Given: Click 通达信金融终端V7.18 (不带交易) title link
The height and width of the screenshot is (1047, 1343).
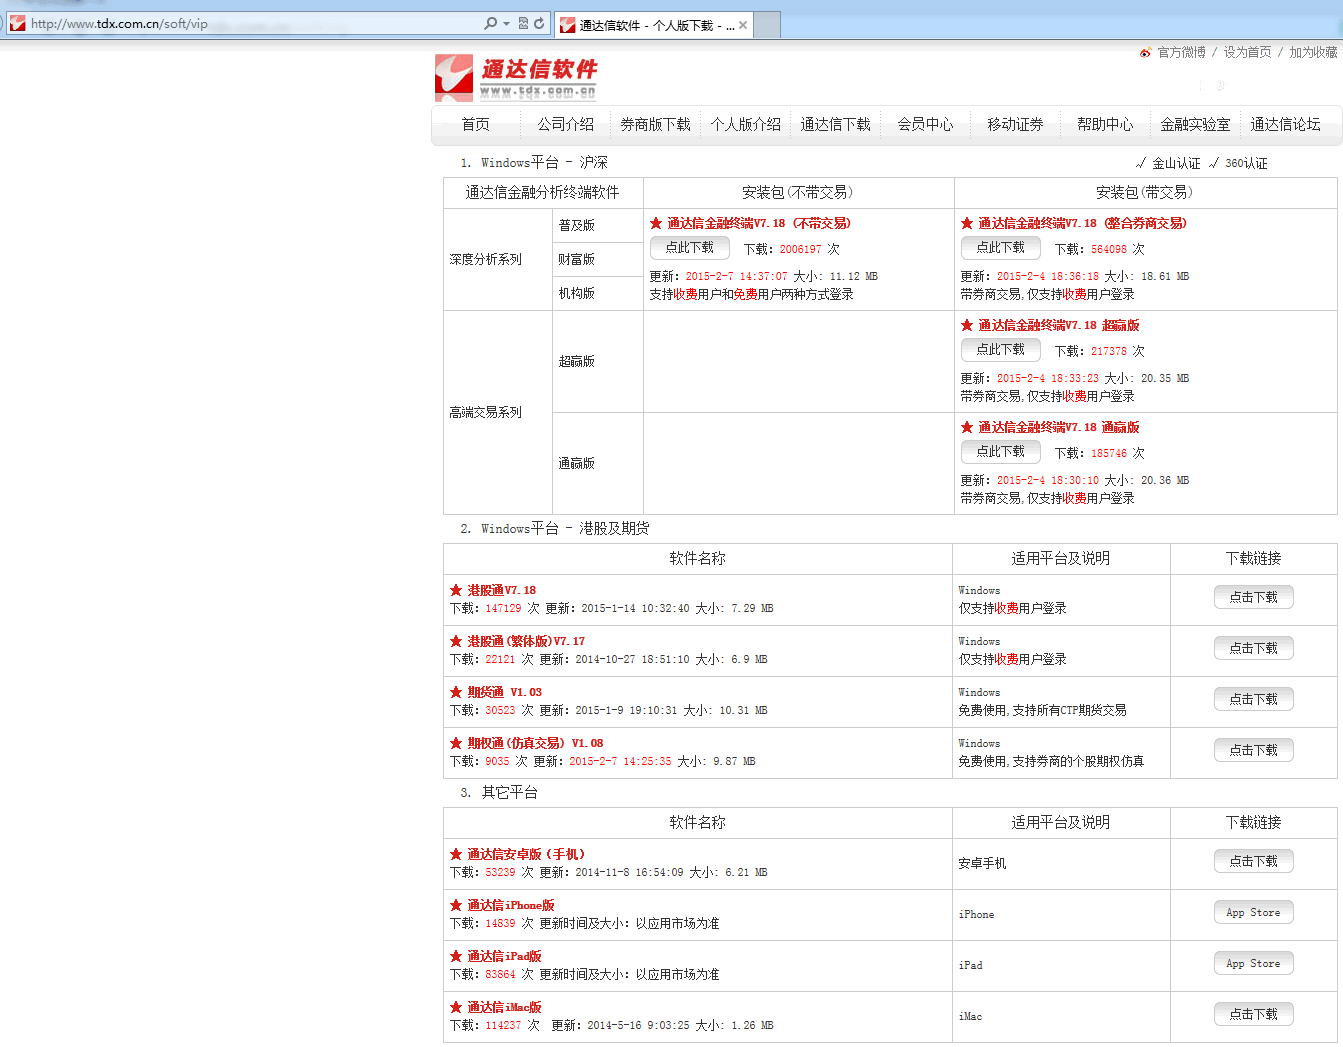Looking at the screenshot, I should click(759, 223).
